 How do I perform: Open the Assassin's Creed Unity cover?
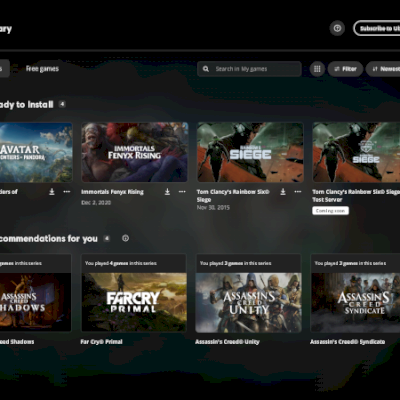[x=249, y=302]
